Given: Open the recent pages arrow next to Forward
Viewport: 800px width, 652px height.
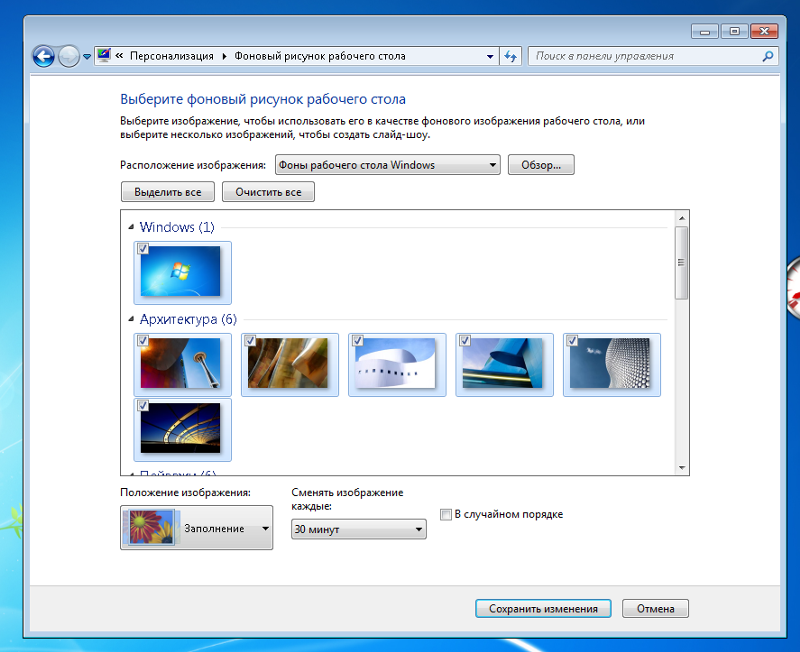Looking at the screenshot, I should tap(87, 57).
